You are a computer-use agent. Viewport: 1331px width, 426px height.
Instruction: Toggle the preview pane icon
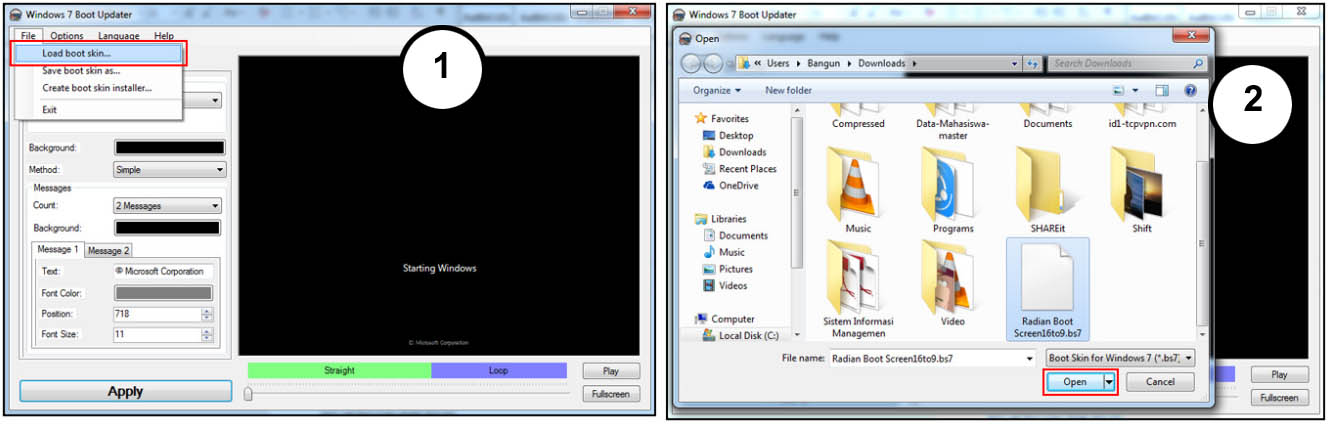pyautogui.click(x=1162, y=90)
